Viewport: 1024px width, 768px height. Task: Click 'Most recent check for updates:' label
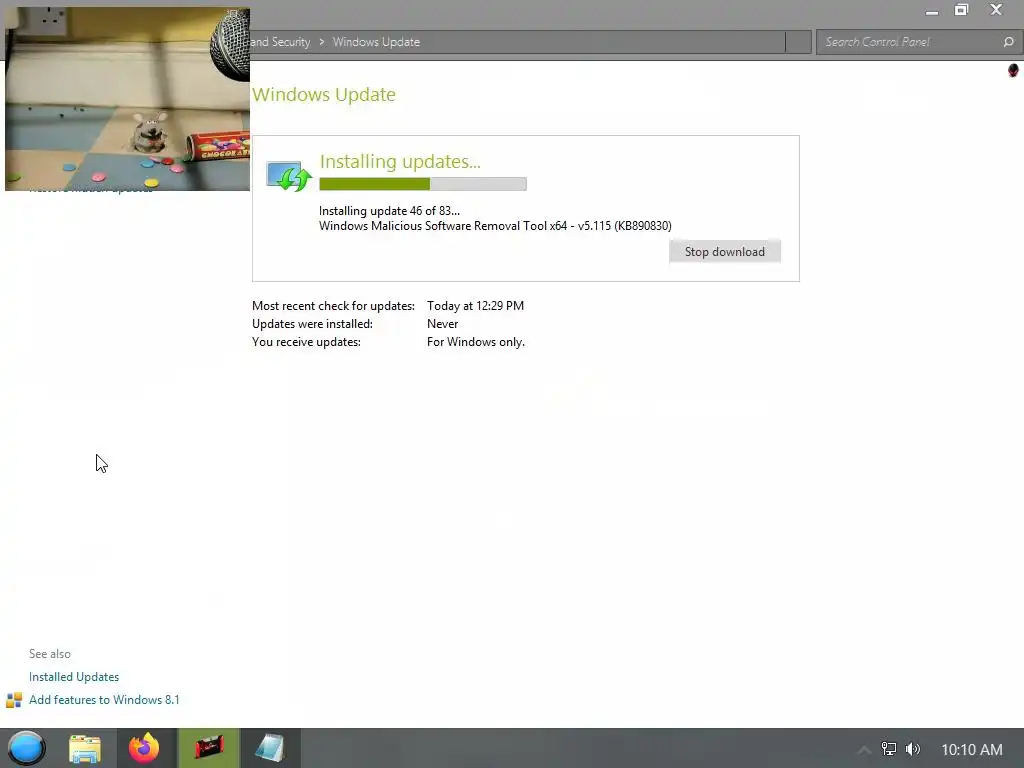(x=333, y=306)
